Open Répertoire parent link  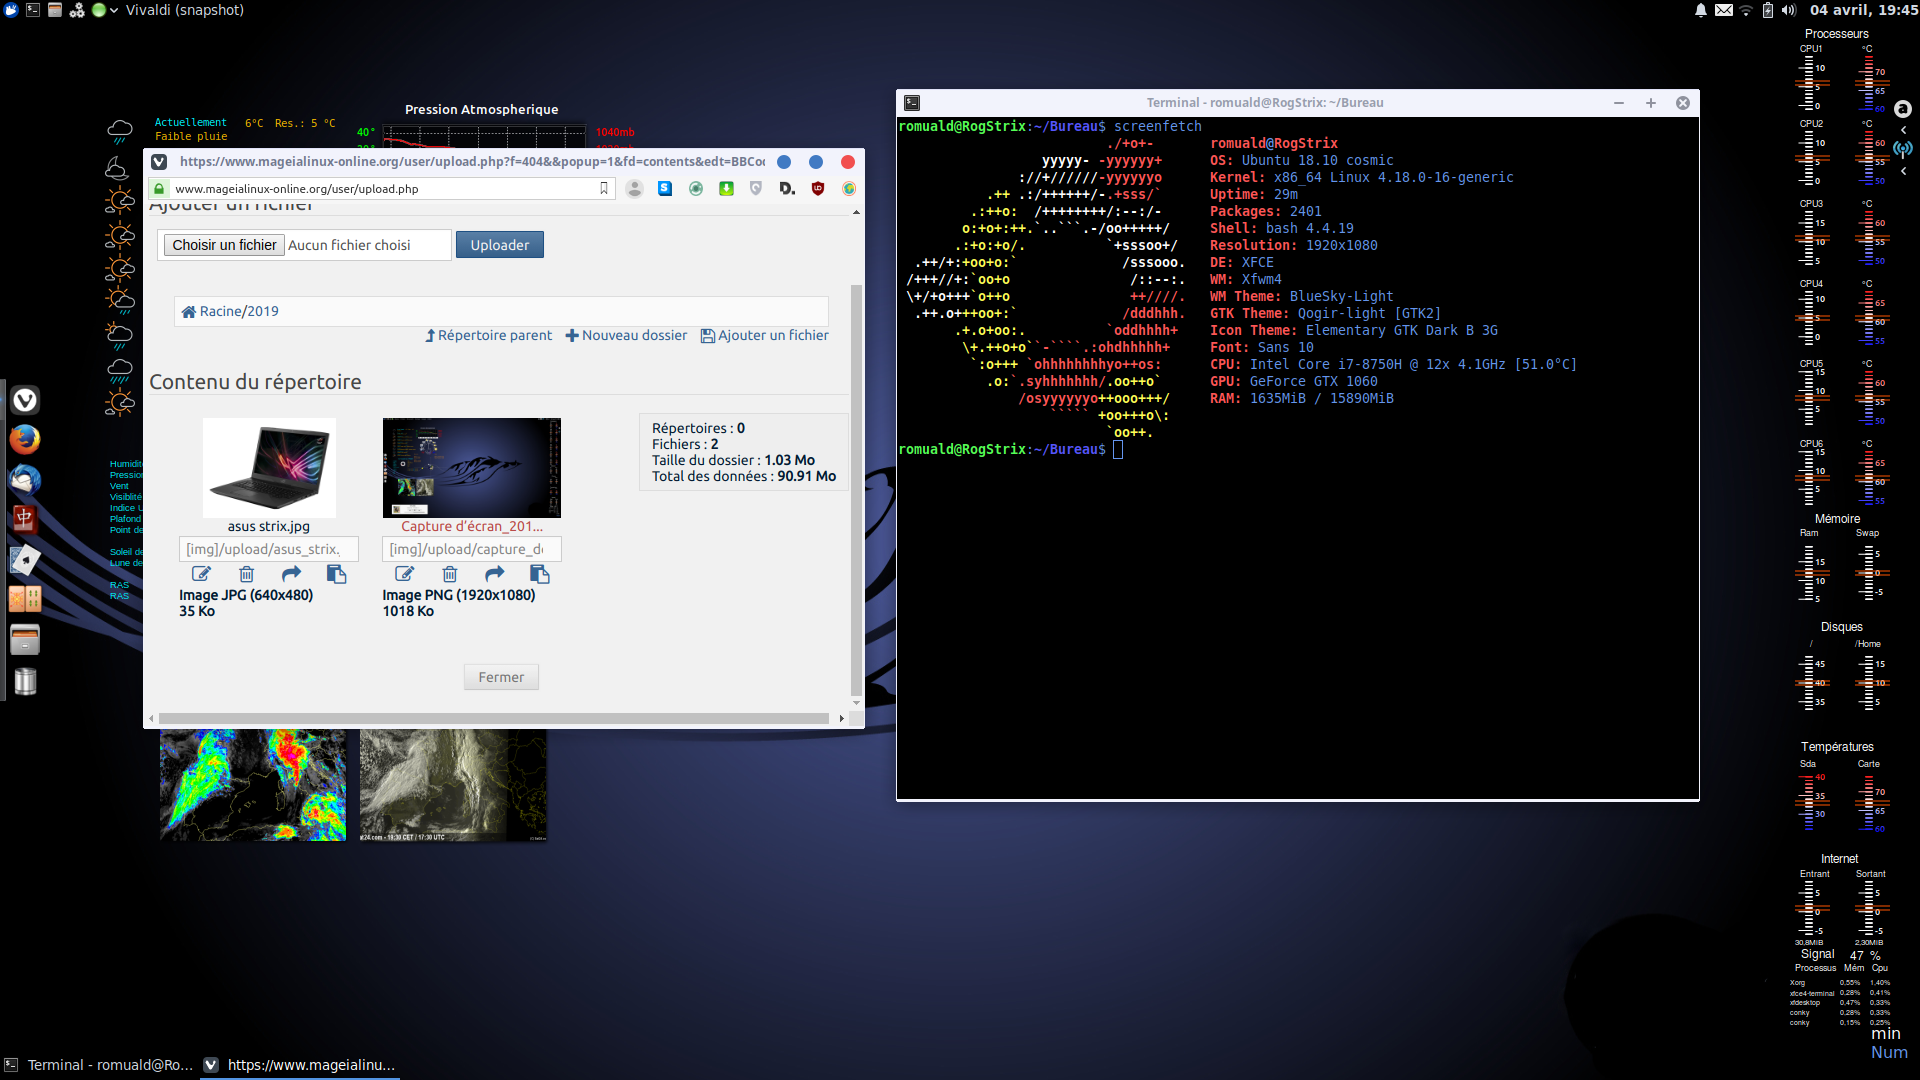click(x=489, y=335)
